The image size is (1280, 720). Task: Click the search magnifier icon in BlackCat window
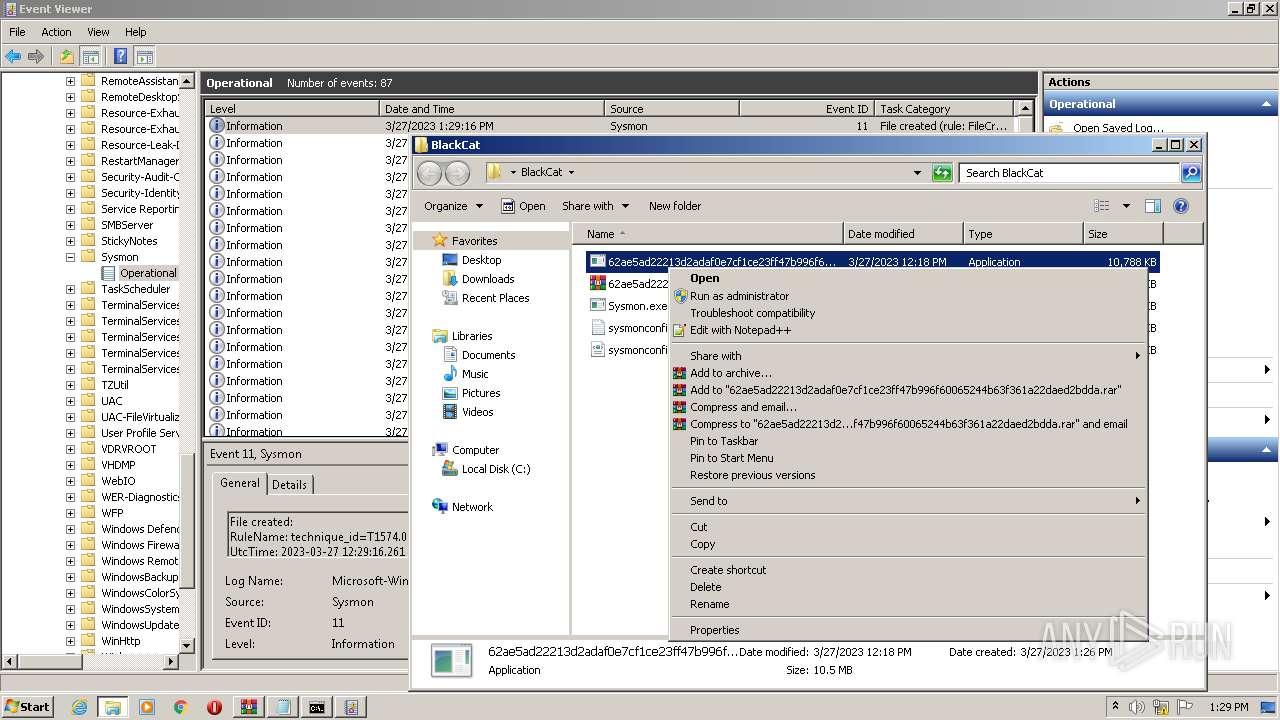(x=1190, y=173)
